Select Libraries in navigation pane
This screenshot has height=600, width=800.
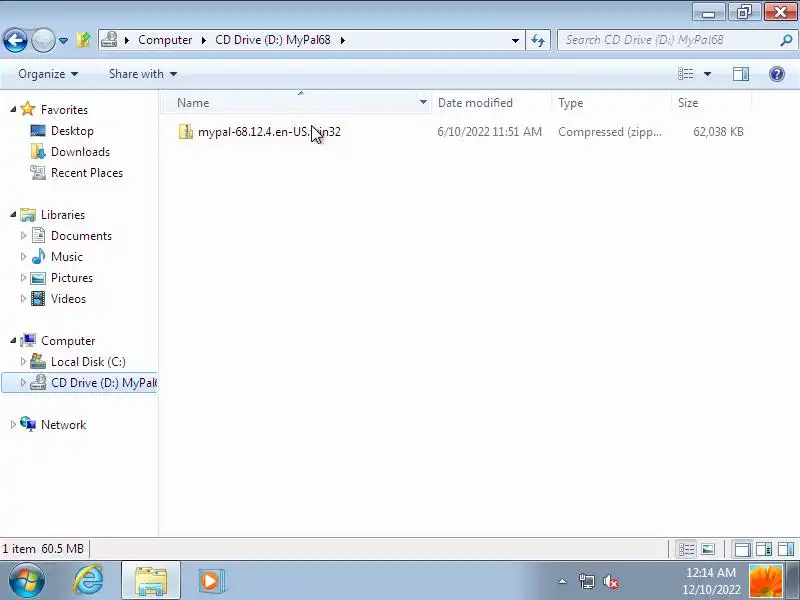pyautogui.click(x=63, y=215)
